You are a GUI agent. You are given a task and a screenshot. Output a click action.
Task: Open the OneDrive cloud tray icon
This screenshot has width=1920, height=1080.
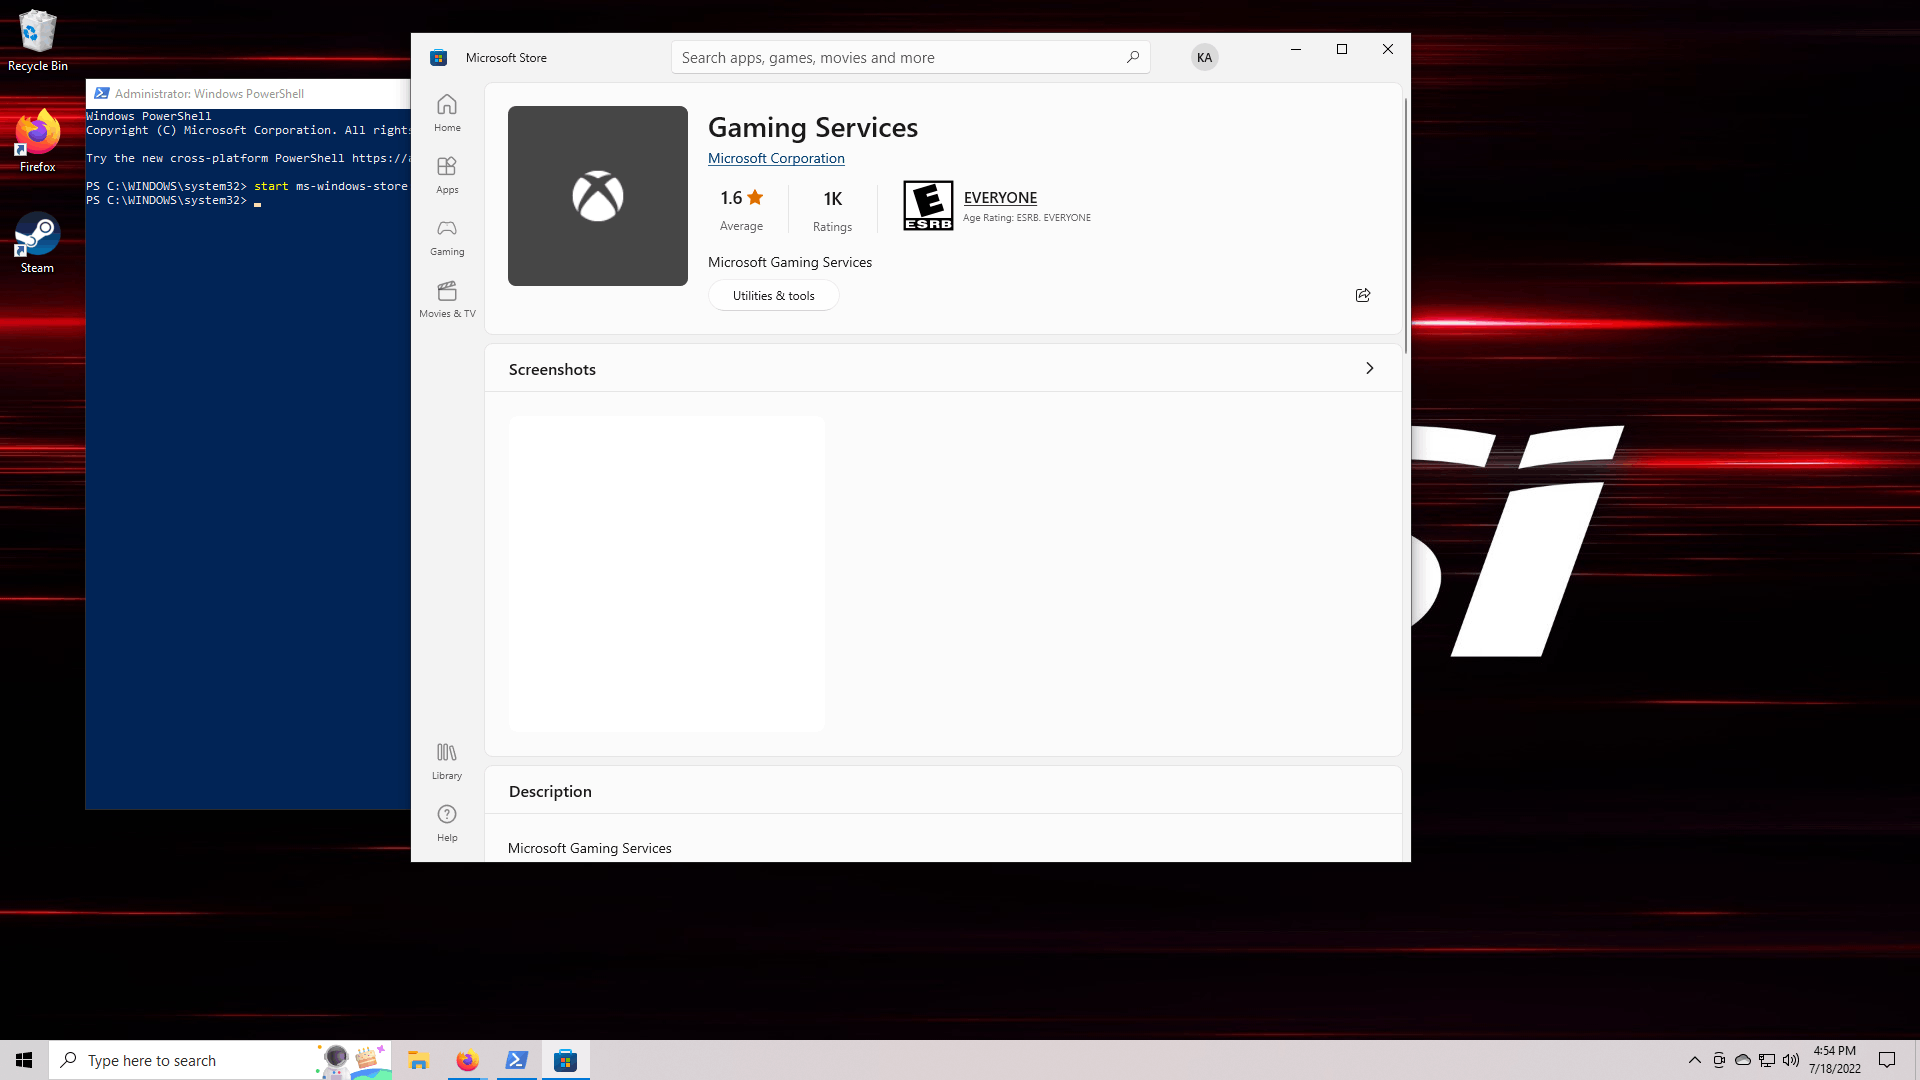pos(1742,1060)
